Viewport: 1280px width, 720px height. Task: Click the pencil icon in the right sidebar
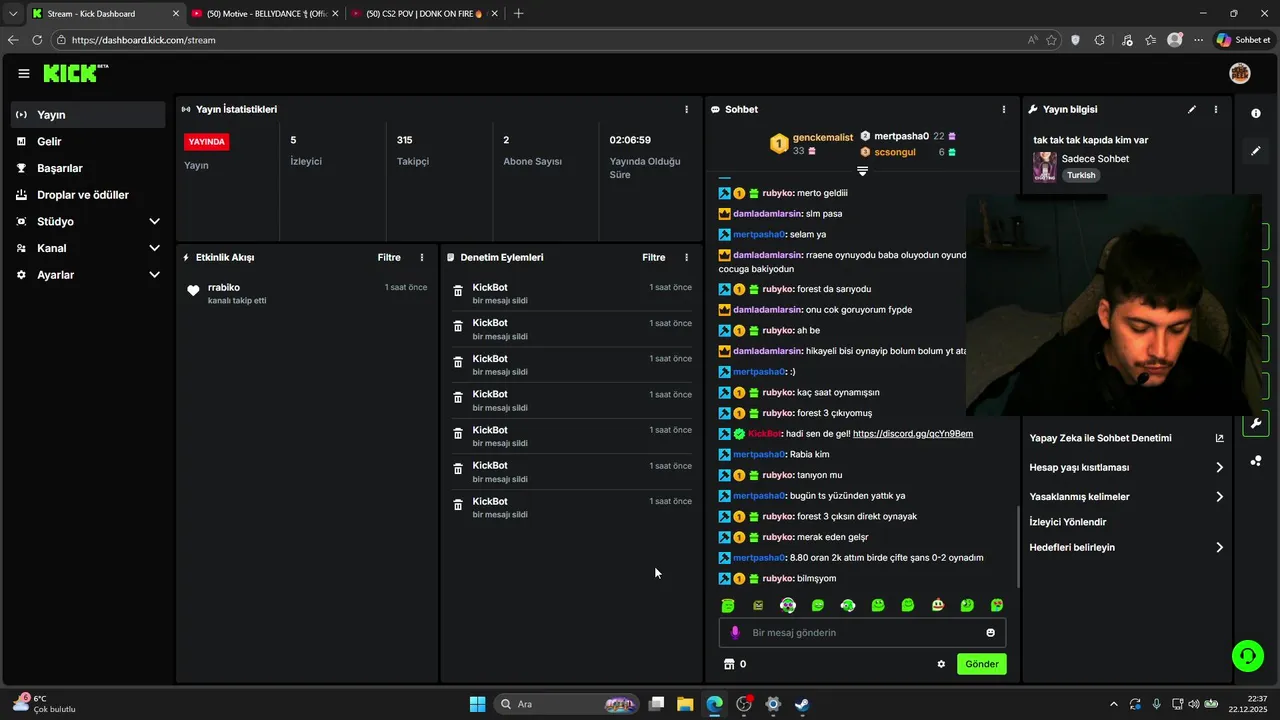[x=1256, y=151]
